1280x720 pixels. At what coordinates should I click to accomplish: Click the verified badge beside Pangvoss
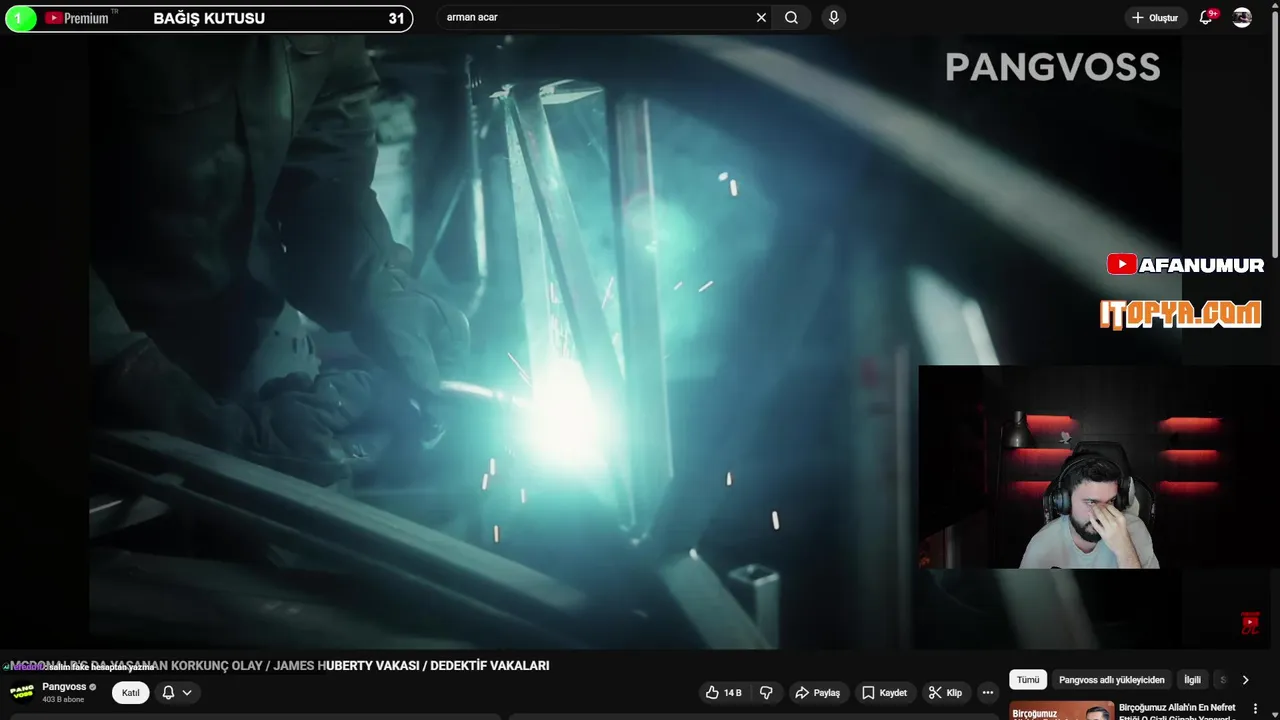93,687
